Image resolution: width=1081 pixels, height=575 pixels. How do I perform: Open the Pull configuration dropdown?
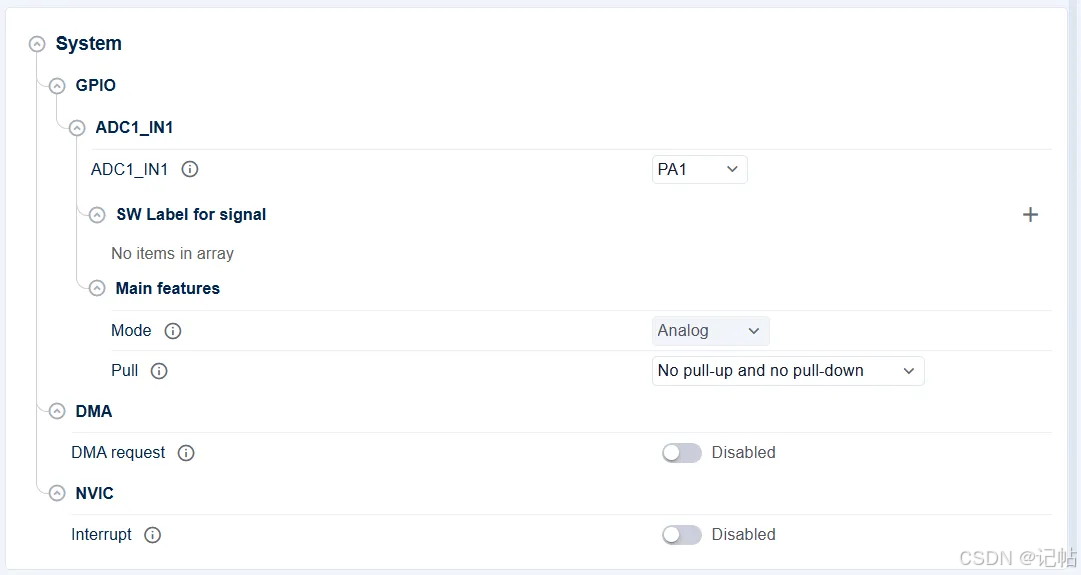[x=787, y=371]
